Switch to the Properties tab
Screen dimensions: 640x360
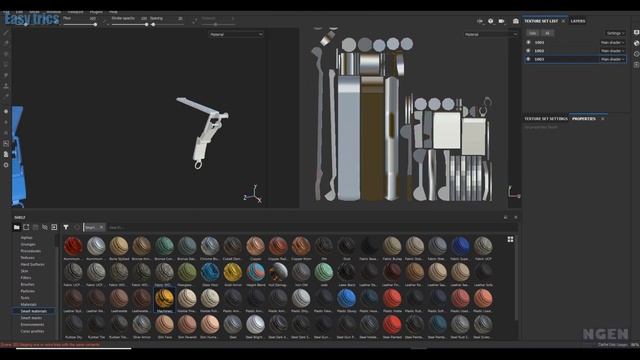pos(584,119)
